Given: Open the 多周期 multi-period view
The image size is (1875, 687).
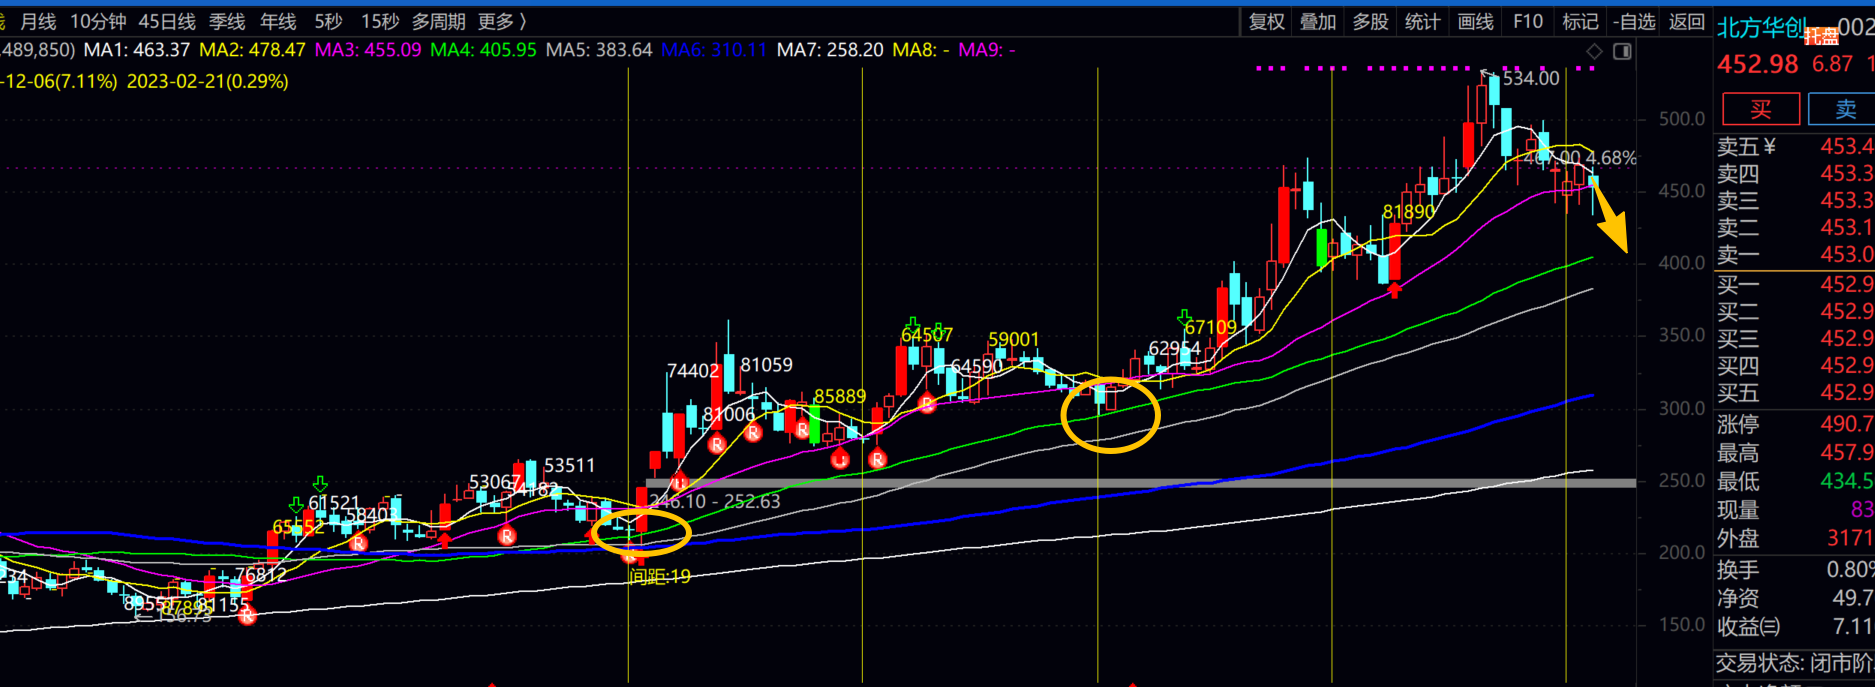Looking at the screenshot, I should pyautogui.click(x=438, y=22).
